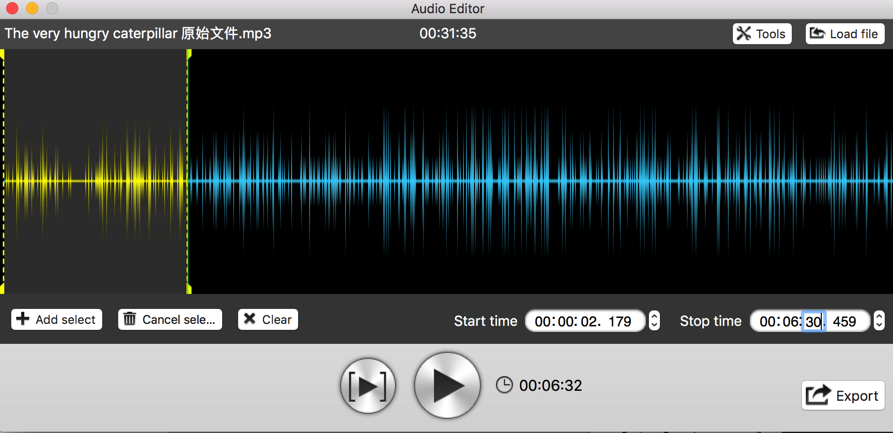Clear all selections
This screenshot has width=893, height=433.
coord(268,320)
